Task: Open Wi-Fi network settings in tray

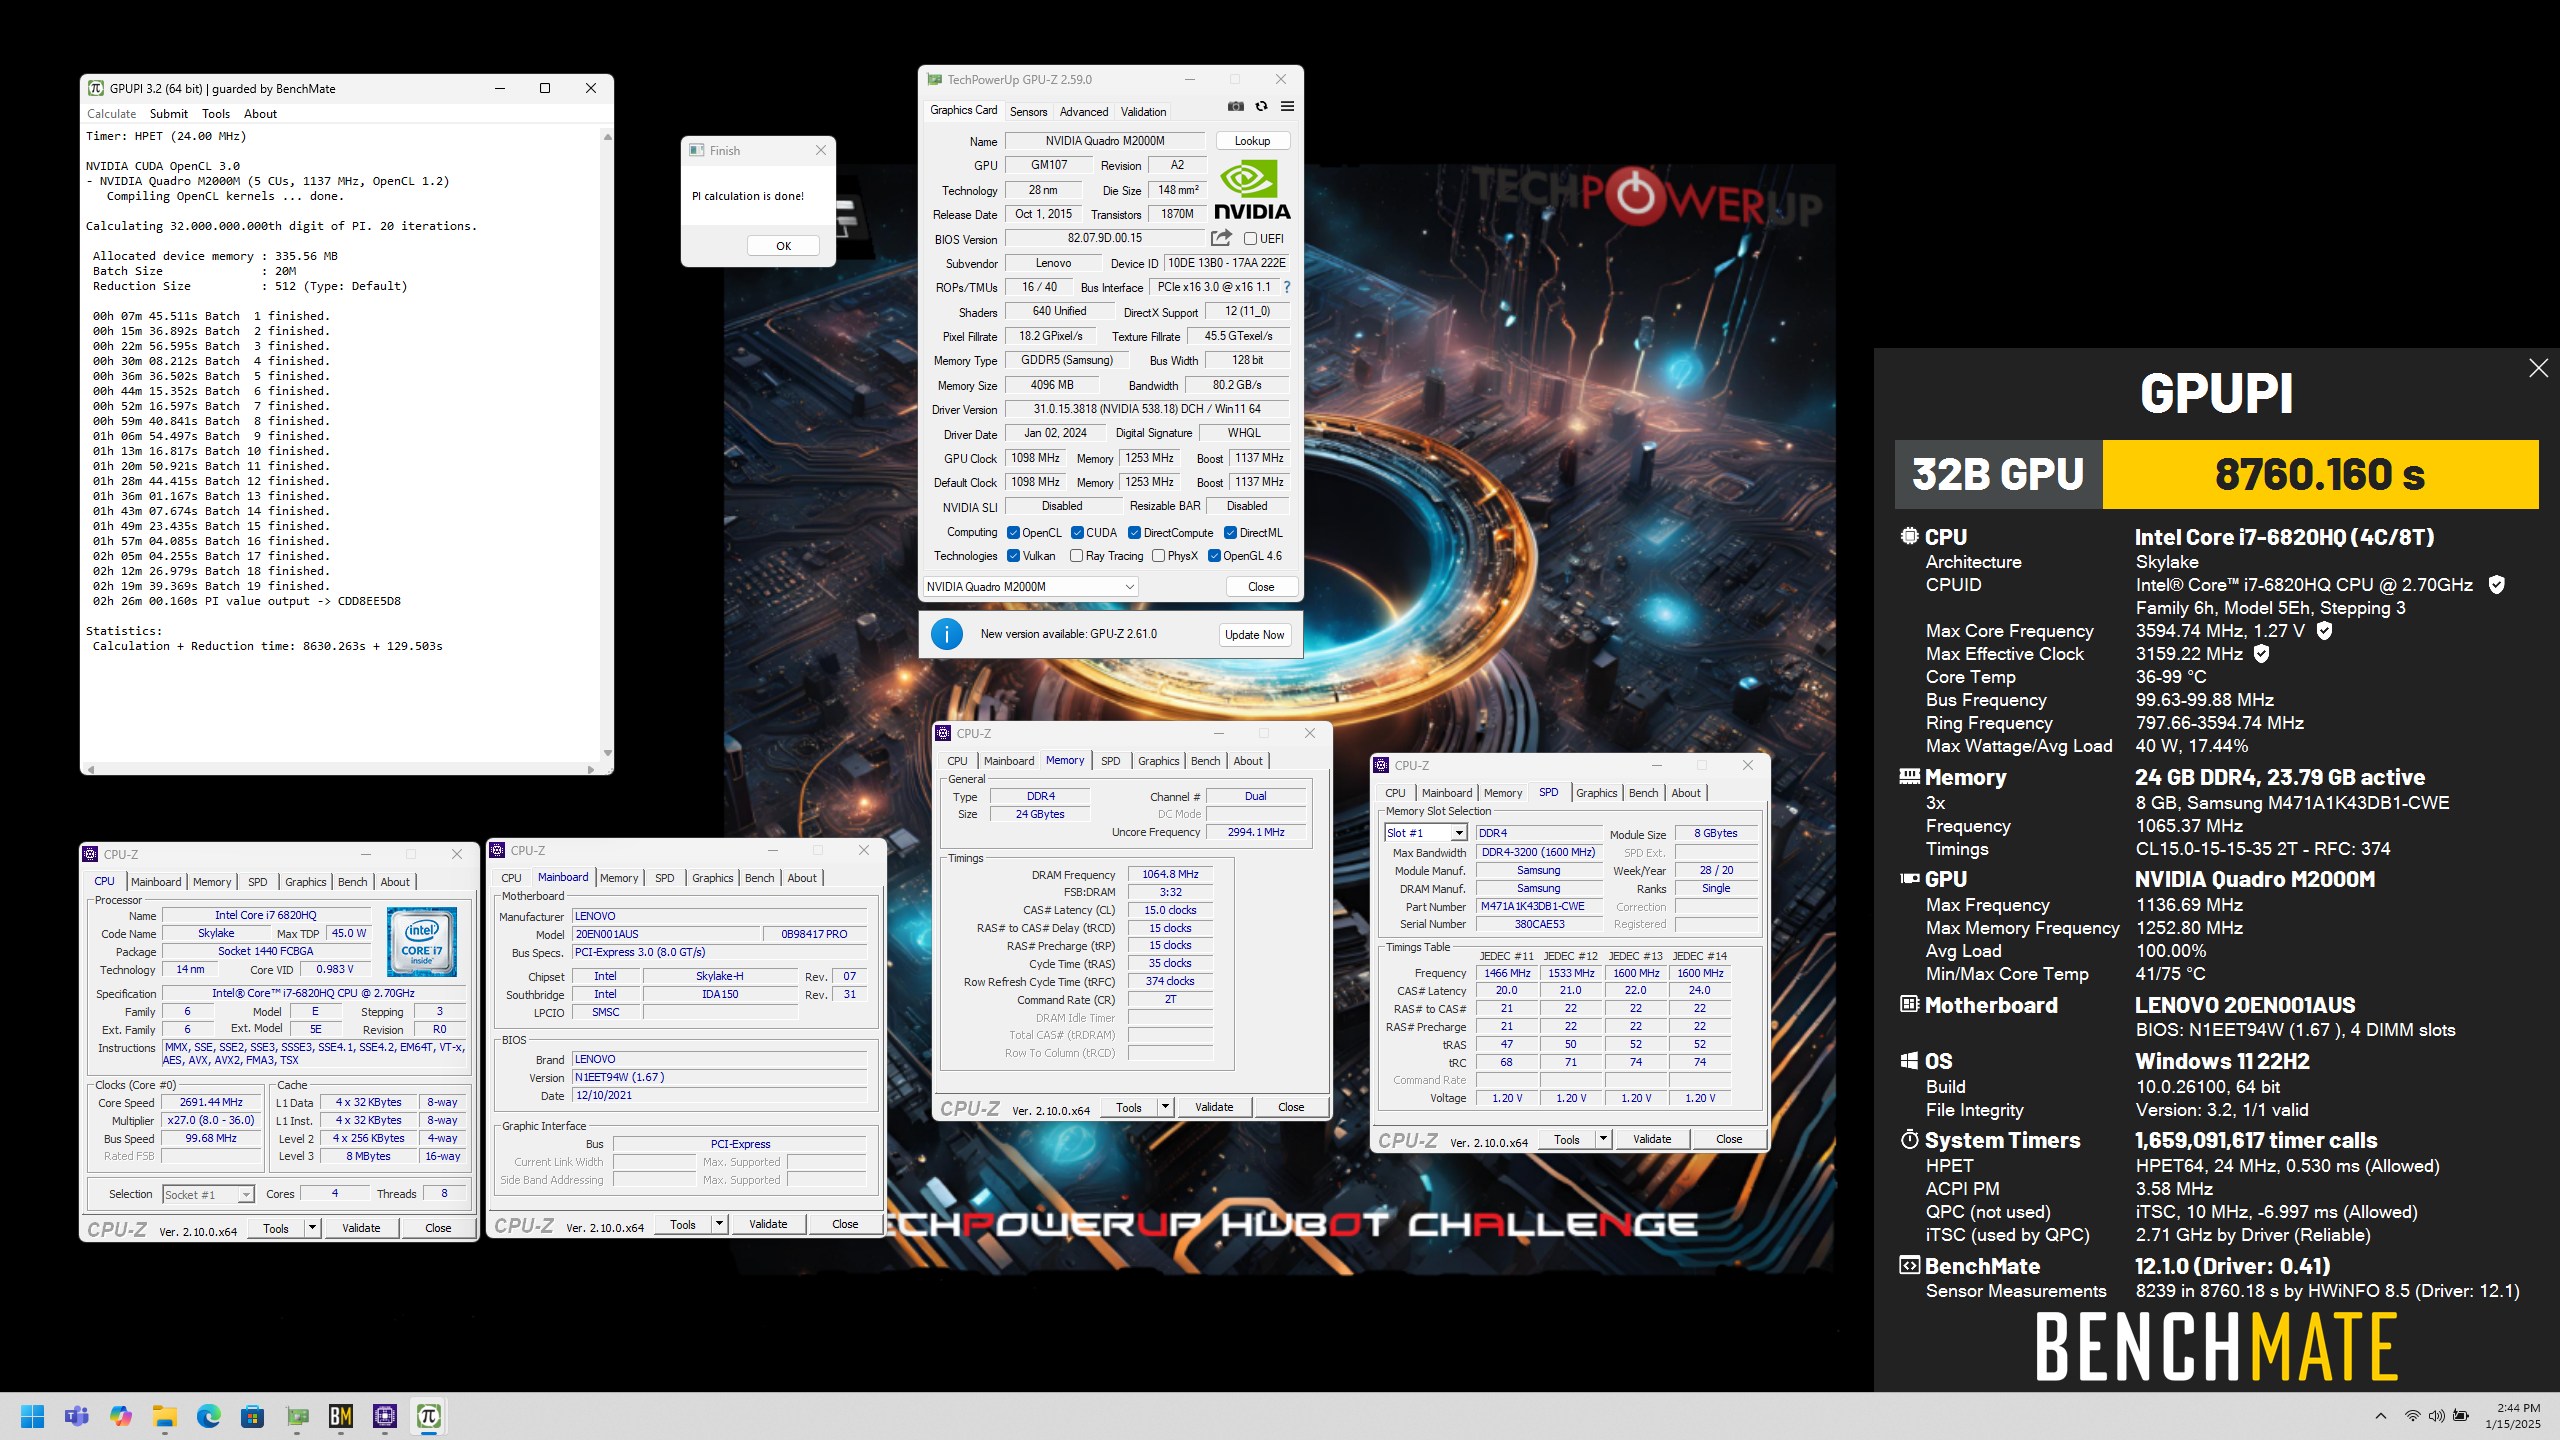Action: (2412, 1416)
